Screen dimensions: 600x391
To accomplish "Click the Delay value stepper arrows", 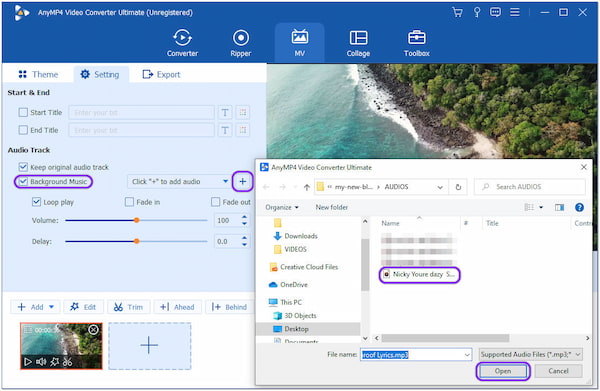I will pyautogui.click(x=244, y=241).
